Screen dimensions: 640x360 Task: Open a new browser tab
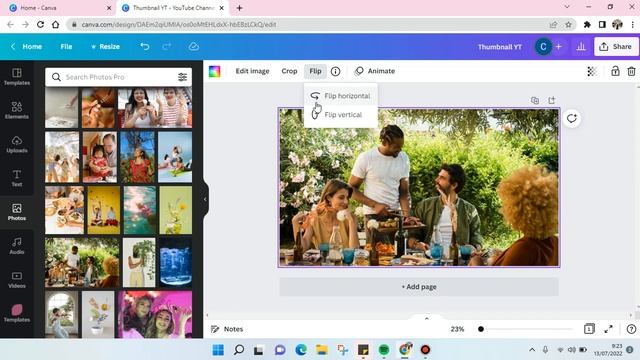tap(240, 8)
